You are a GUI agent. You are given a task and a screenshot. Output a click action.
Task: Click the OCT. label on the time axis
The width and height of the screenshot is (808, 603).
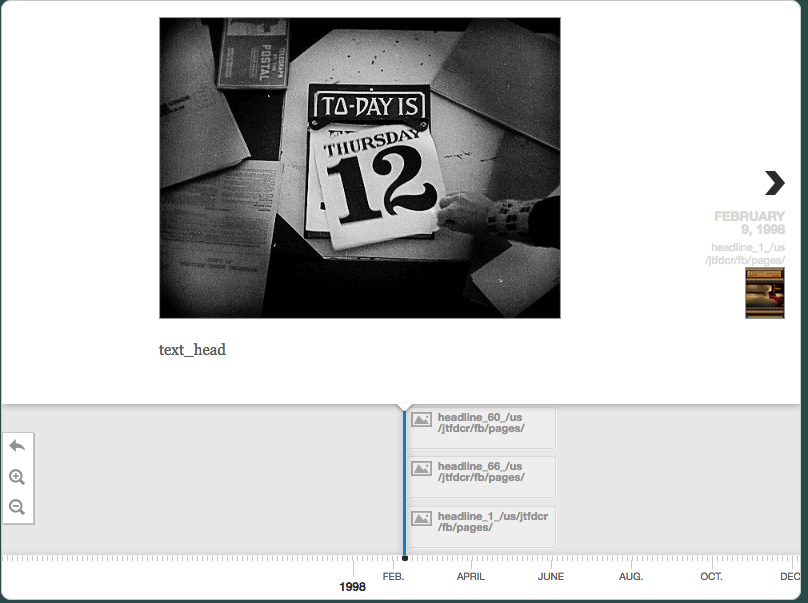coord(711,576)
